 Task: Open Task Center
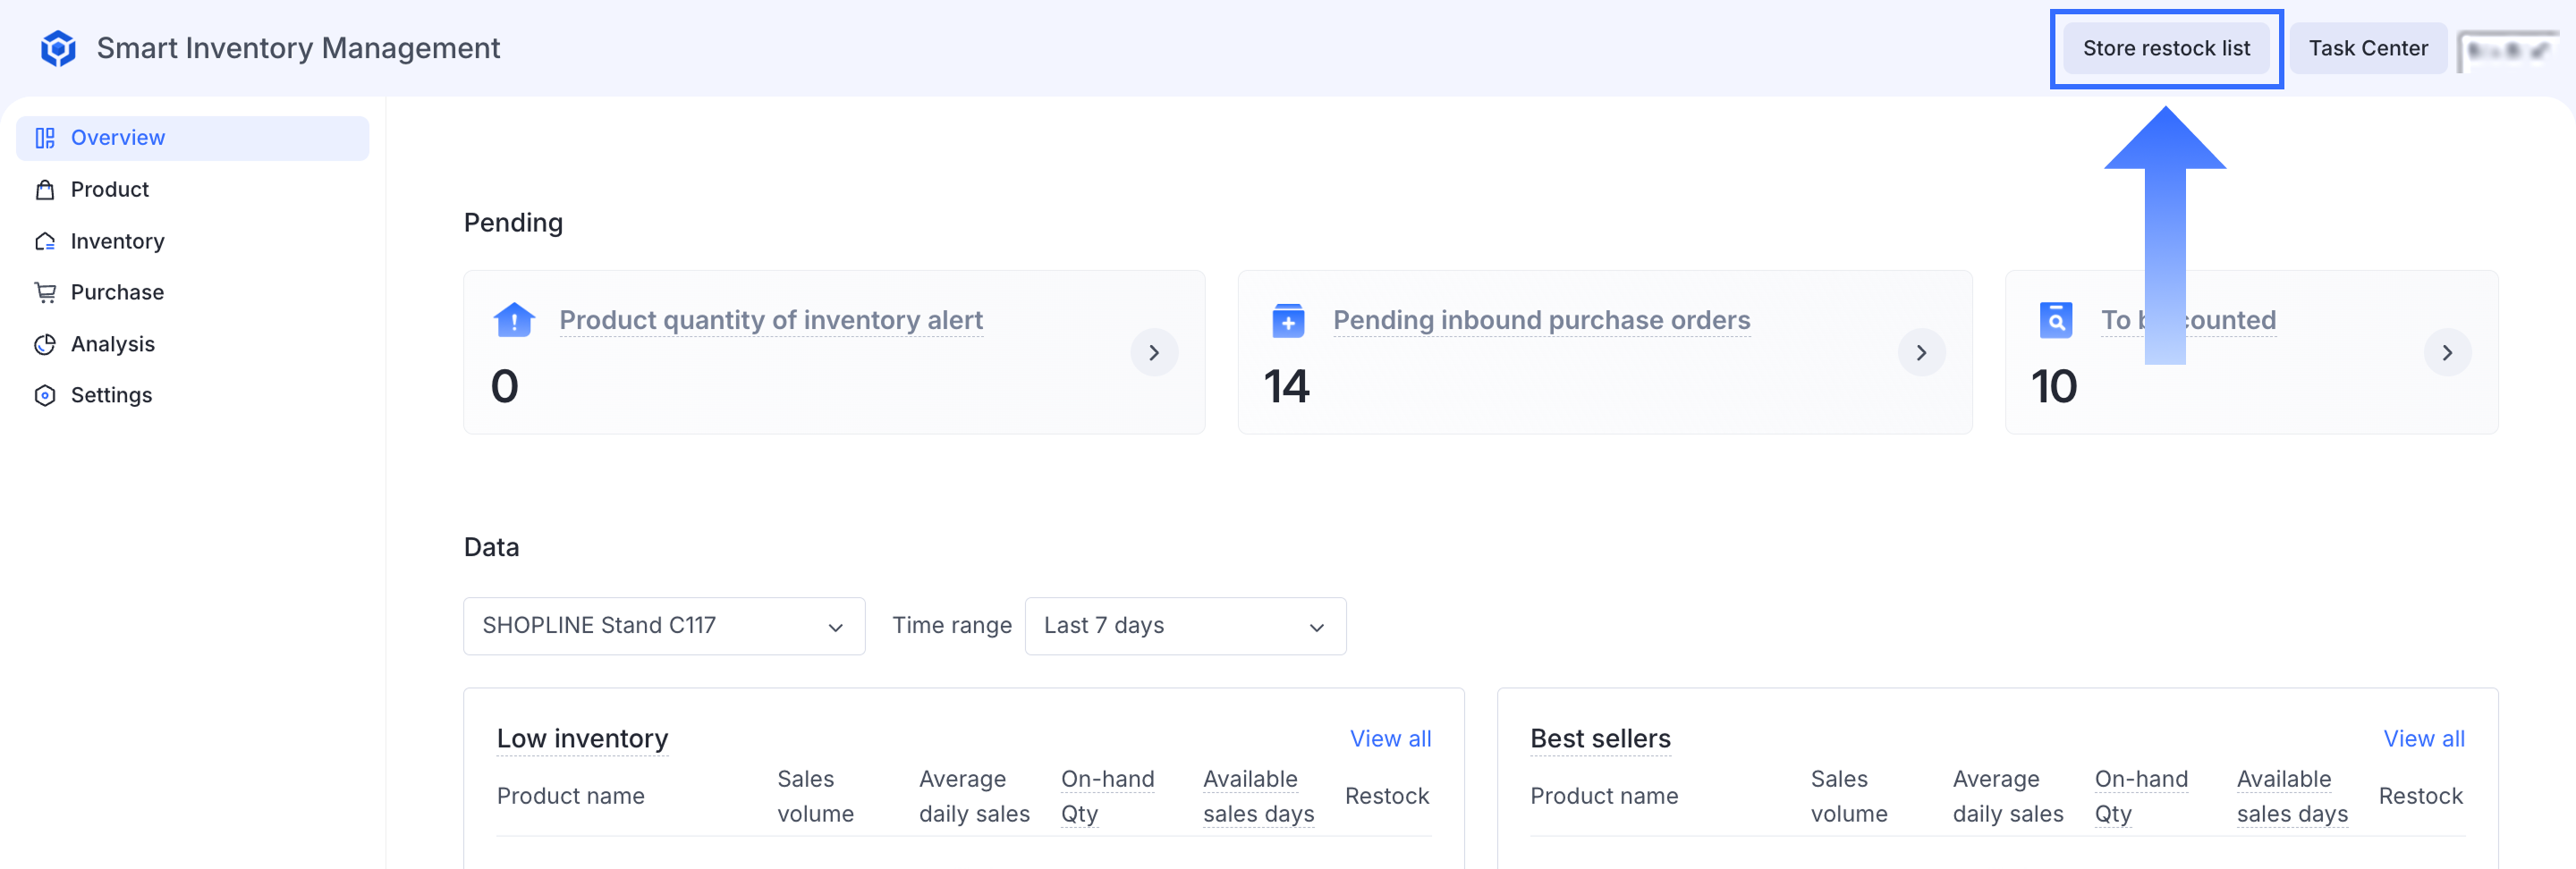(x=2367, y=48)
